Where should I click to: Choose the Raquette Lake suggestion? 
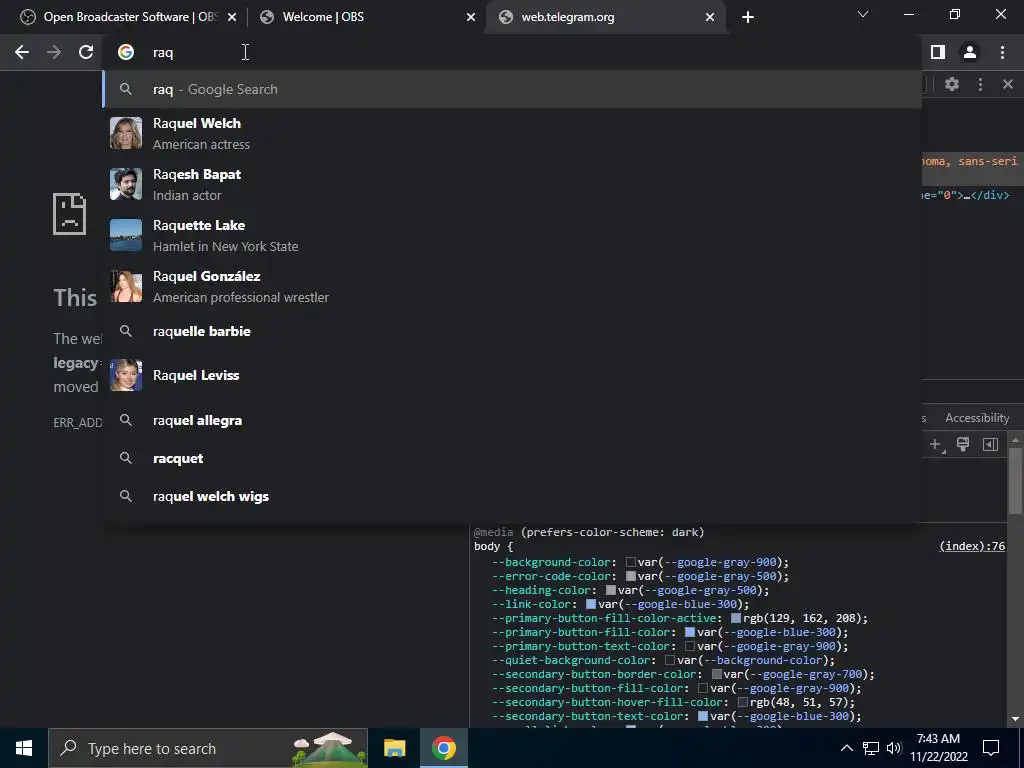click(512, 235)
